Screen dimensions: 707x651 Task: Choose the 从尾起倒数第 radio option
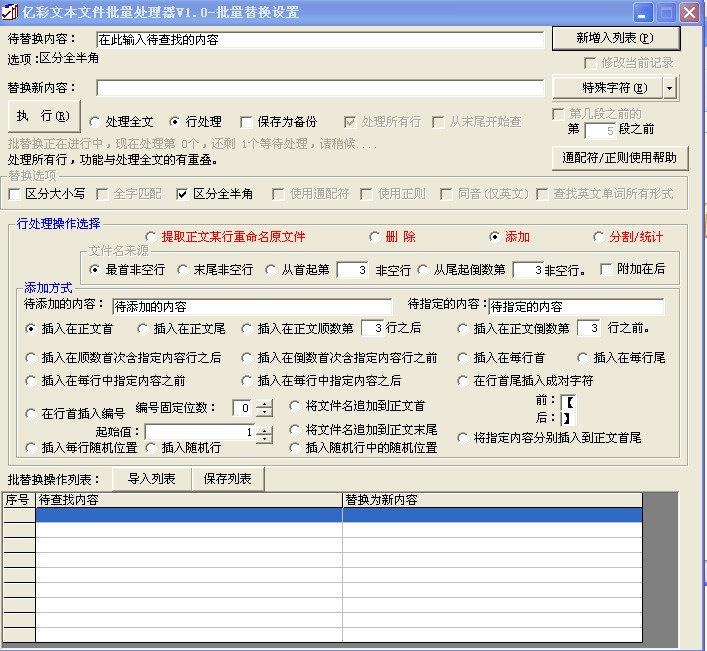point(462,270)
